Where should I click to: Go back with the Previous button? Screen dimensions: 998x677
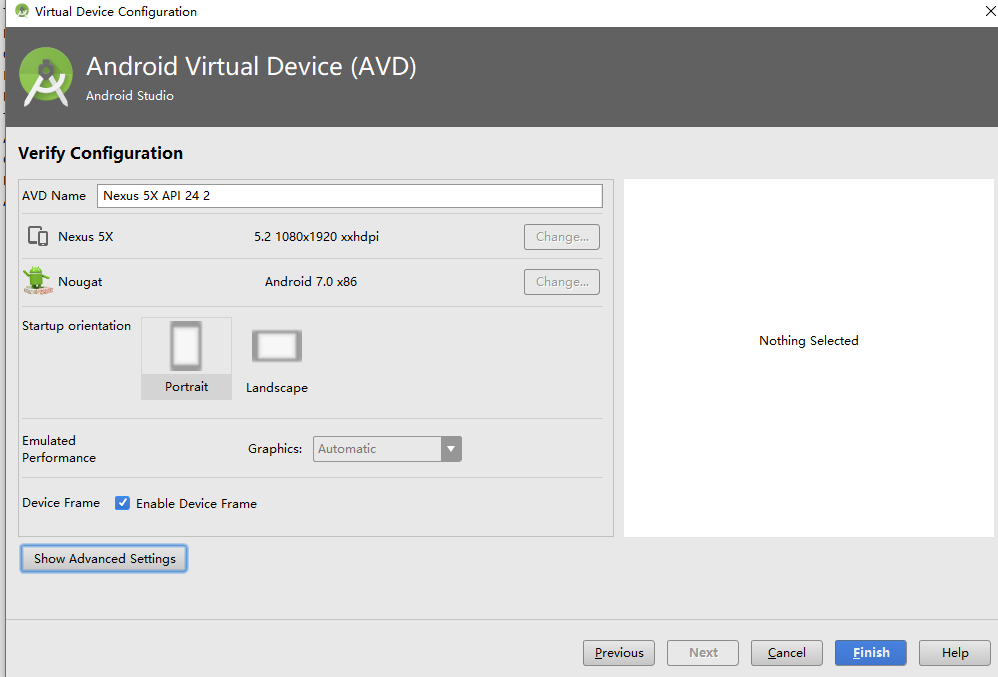click(x=619, y=653)
